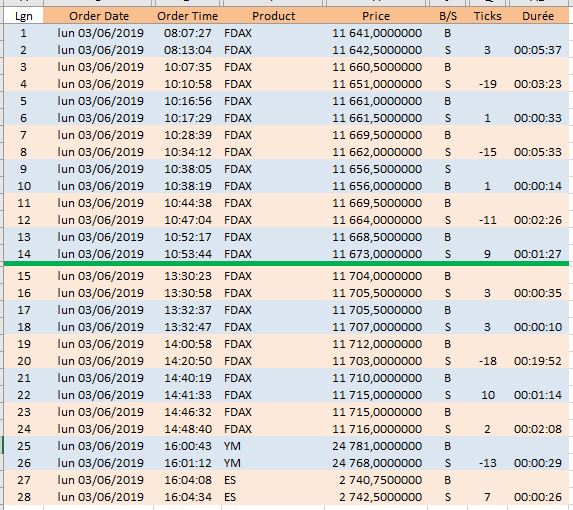Select the -18 ticks cell
The height and width of the screenshot is (510, 573).
click(x=487, y=361)
